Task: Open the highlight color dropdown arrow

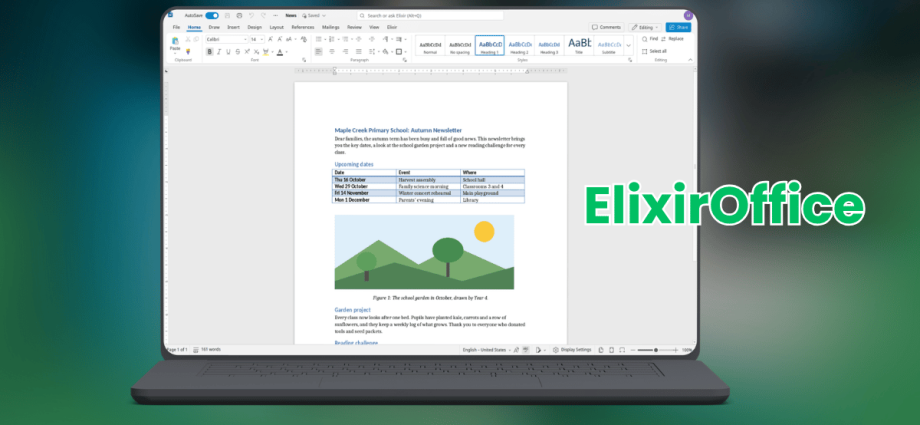Action: 273,52
